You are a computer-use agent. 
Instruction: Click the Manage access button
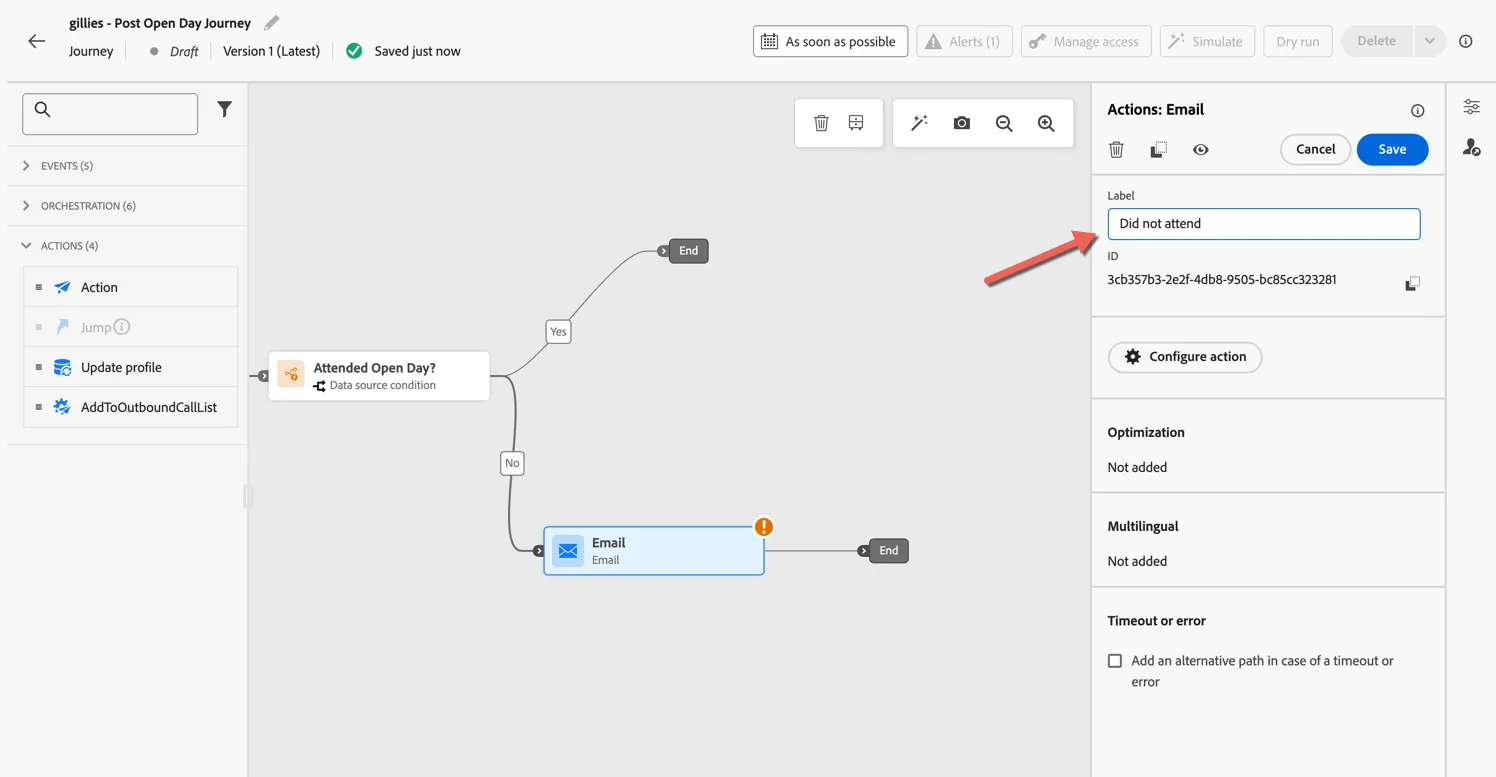pos(1086,41)
